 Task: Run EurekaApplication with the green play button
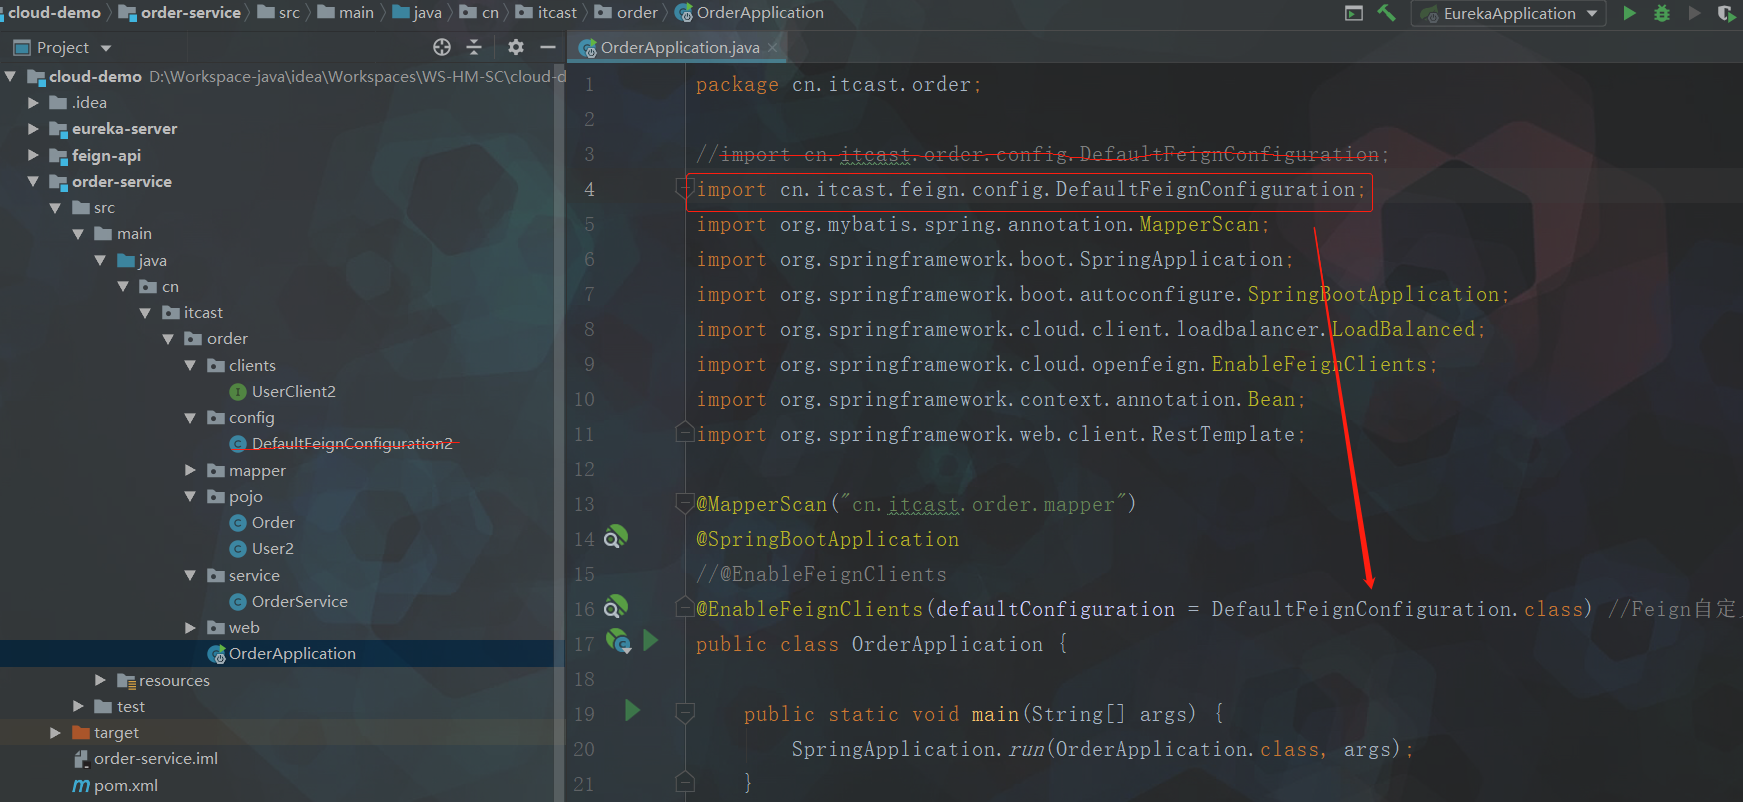point(1629,13)
